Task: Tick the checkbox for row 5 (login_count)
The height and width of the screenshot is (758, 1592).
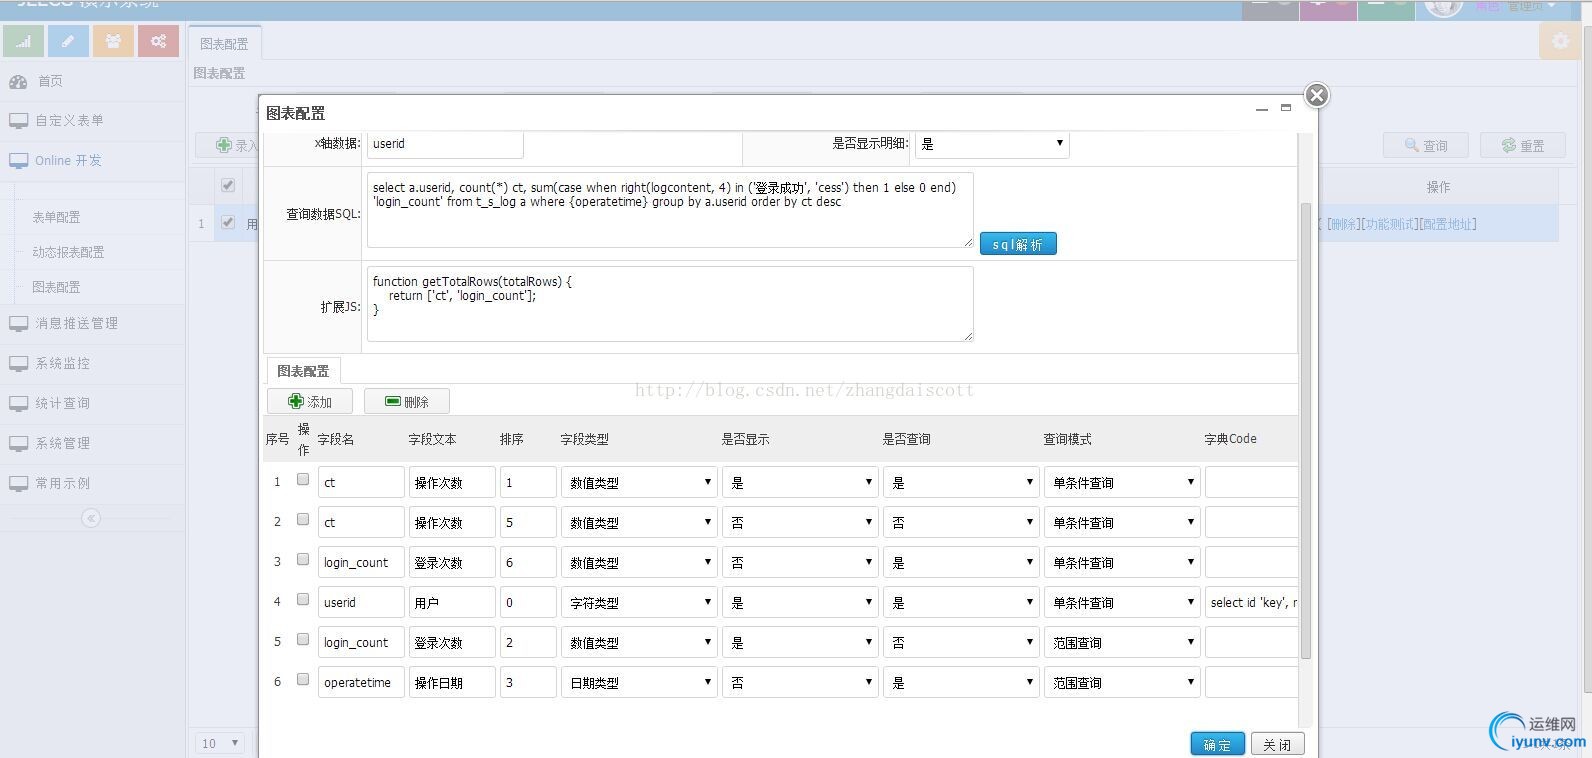Action: pos(303,640)
